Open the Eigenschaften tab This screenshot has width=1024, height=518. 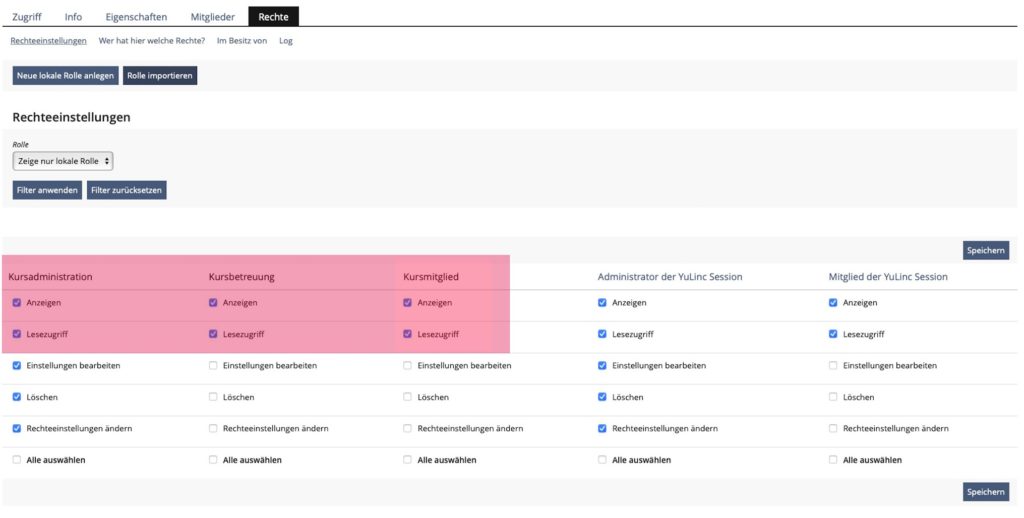(136, 17)
